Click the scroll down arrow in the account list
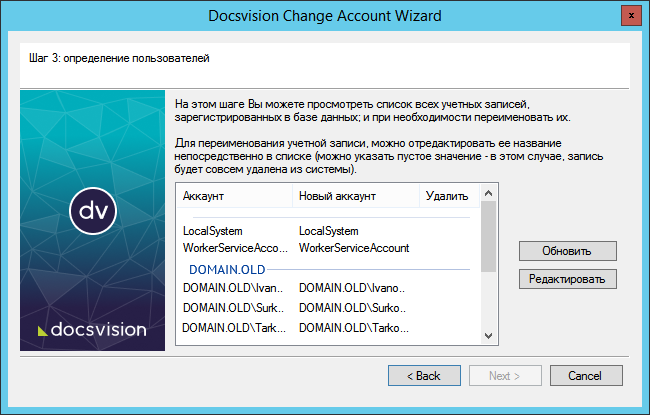The width and height of the screenshot is (650, 415). [x=489, y=336]
